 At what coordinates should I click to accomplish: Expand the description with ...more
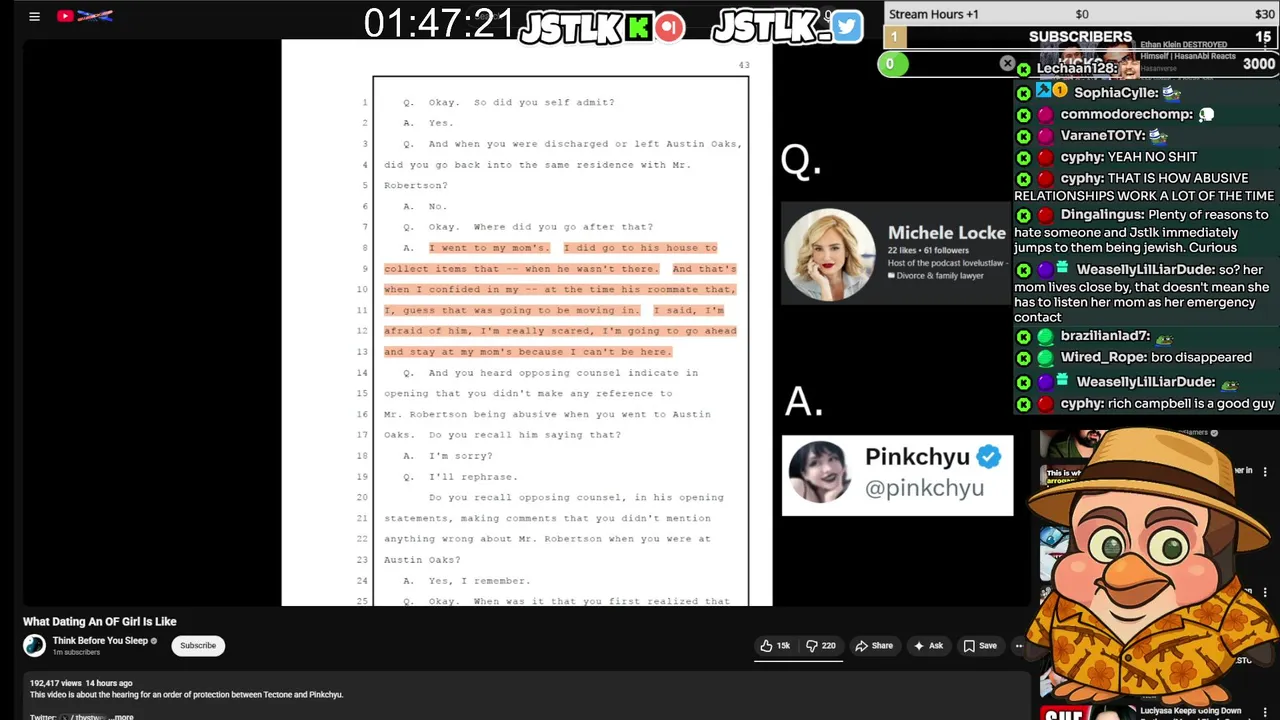(122, 716)
